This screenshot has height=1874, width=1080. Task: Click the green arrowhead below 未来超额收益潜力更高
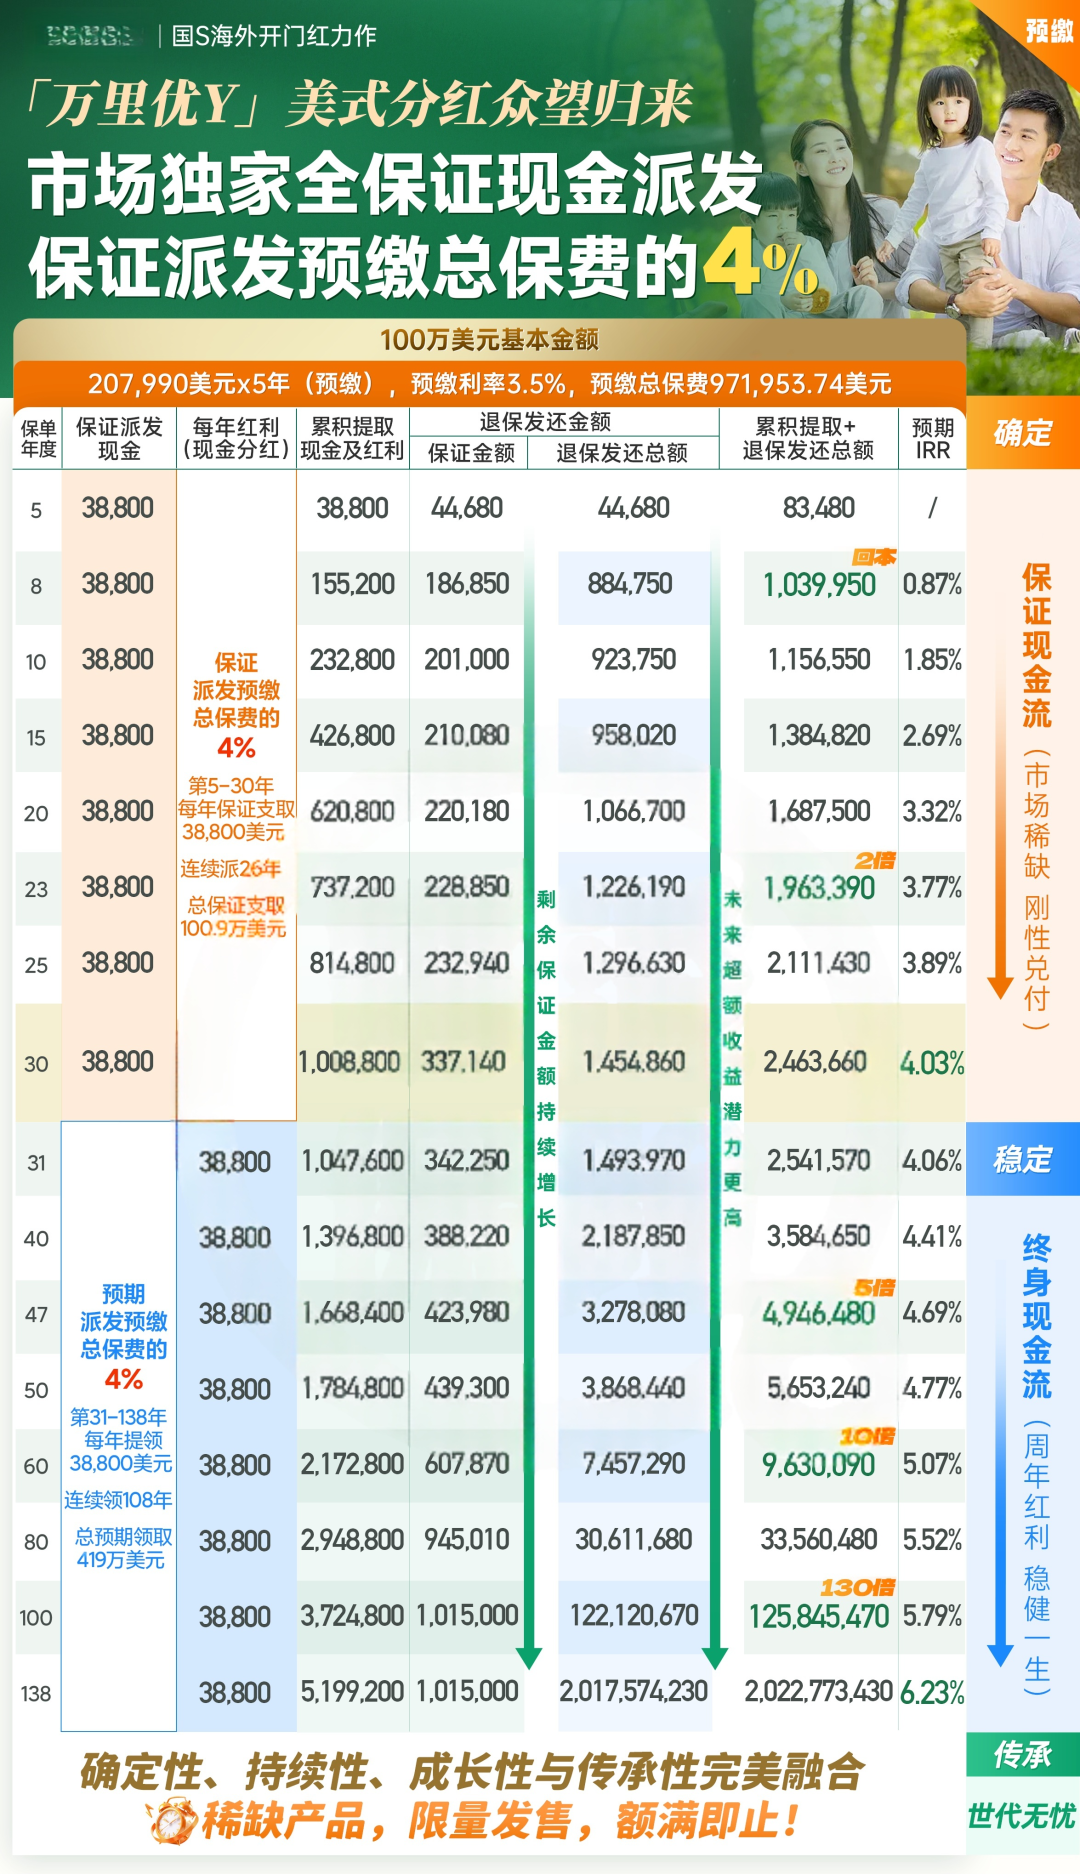pos(715,1657)
